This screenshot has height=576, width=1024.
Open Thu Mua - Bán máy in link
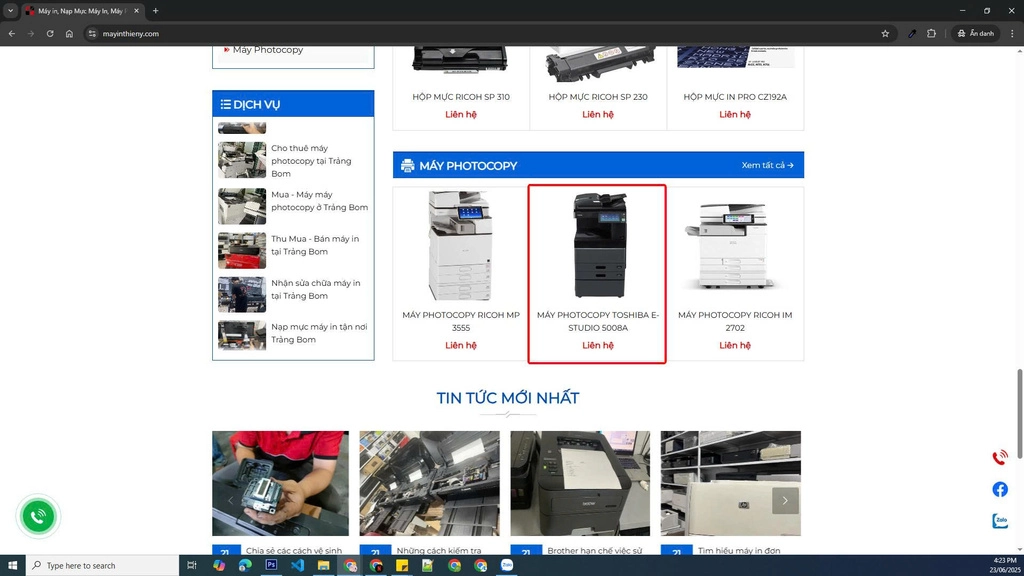(x=315, y=245)
